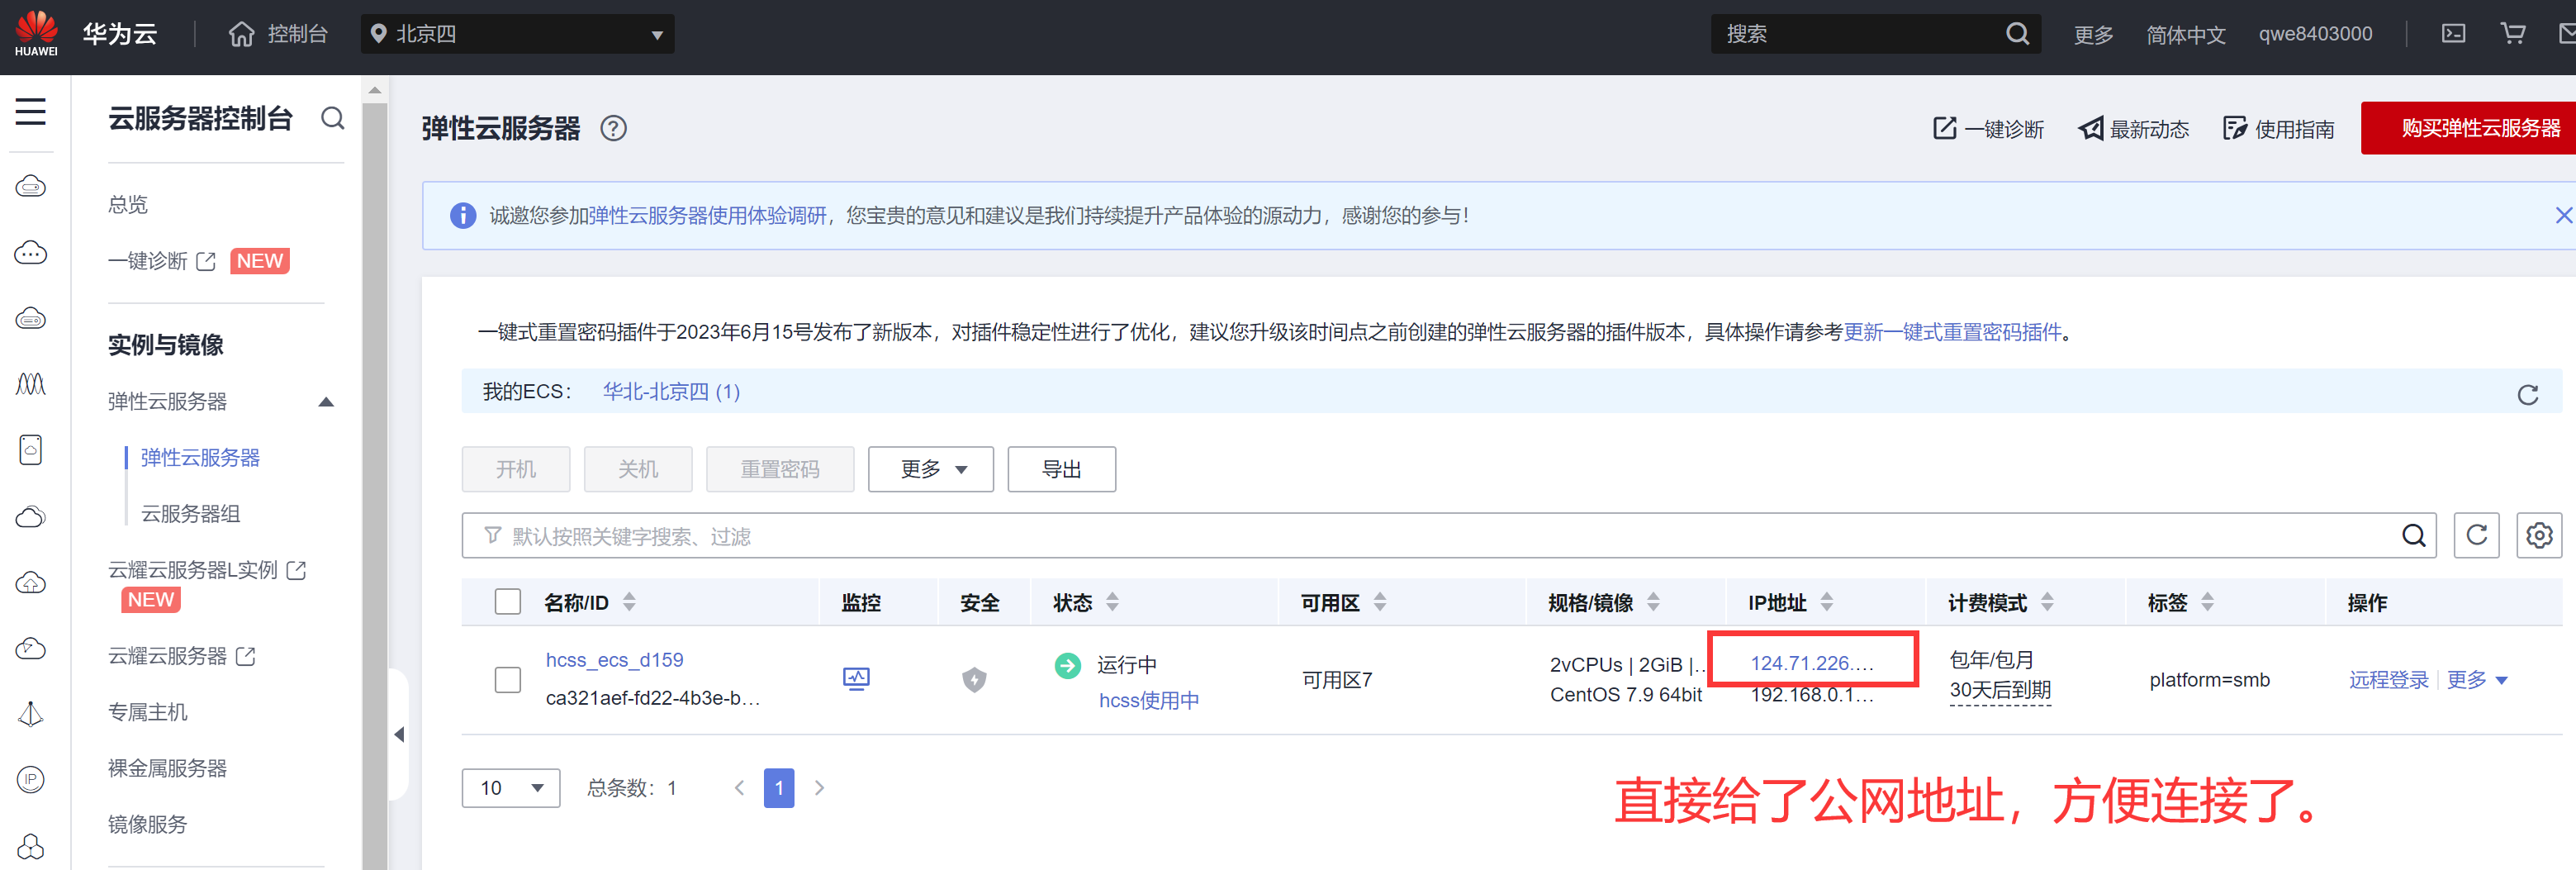Tick the checkbox for hcss_ecs_d159
Viewport: 2576px width, 870px height.
[508, 680]
